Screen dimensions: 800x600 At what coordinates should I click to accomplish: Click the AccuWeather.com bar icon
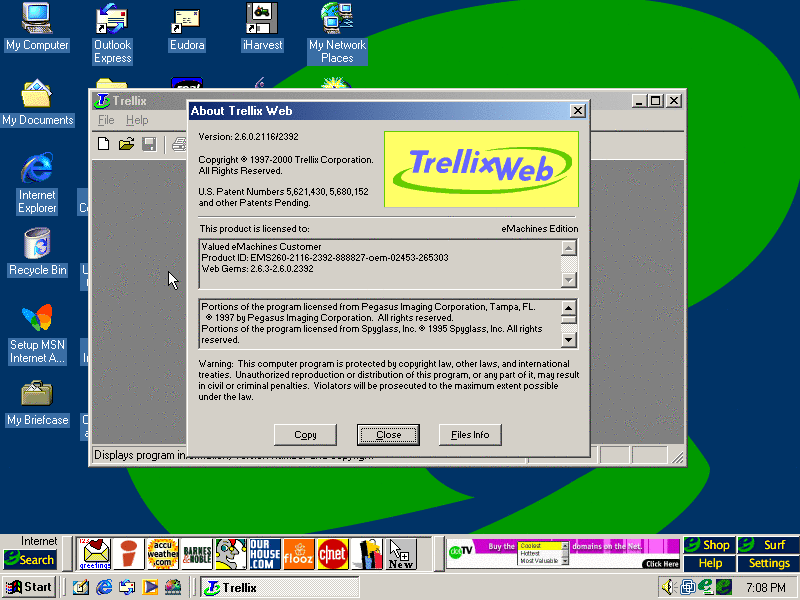pos(162,553)
